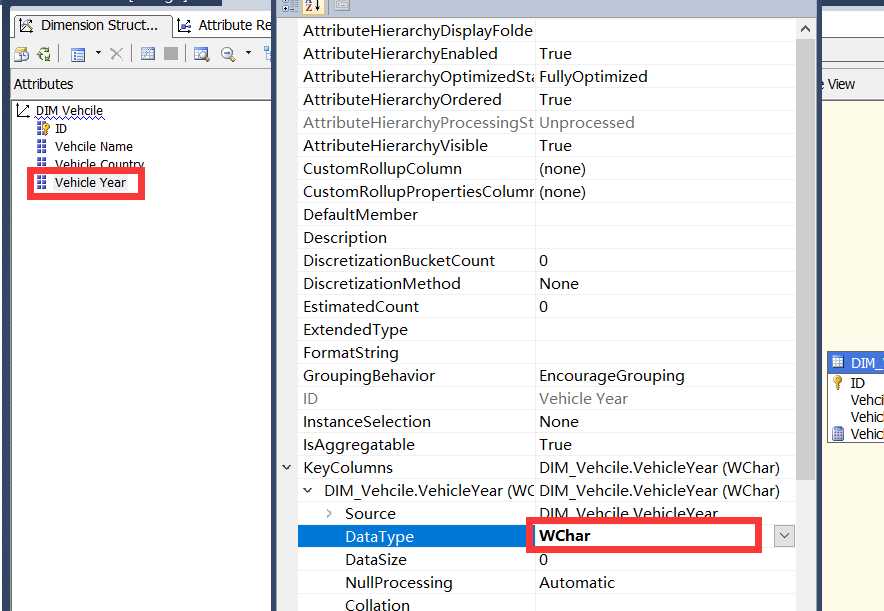
Task: Click the FullyOptimized value
Action: pos(593,77)
